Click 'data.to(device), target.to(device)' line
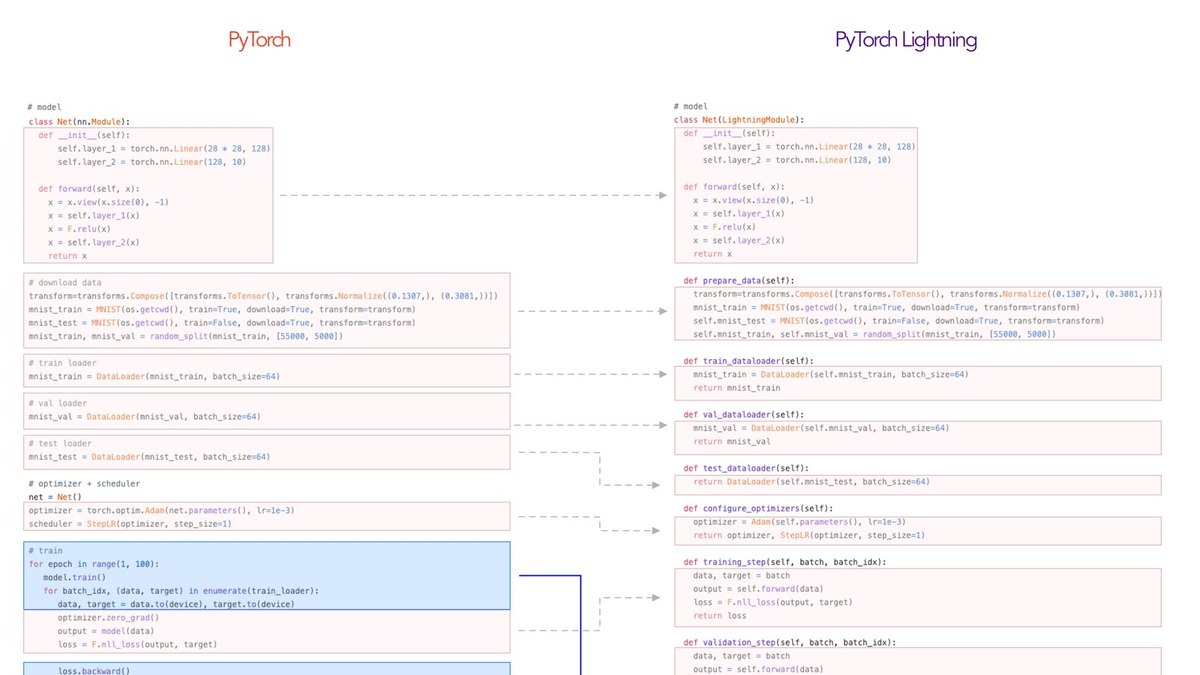The image size is (1200, 675). pos(176,604)
